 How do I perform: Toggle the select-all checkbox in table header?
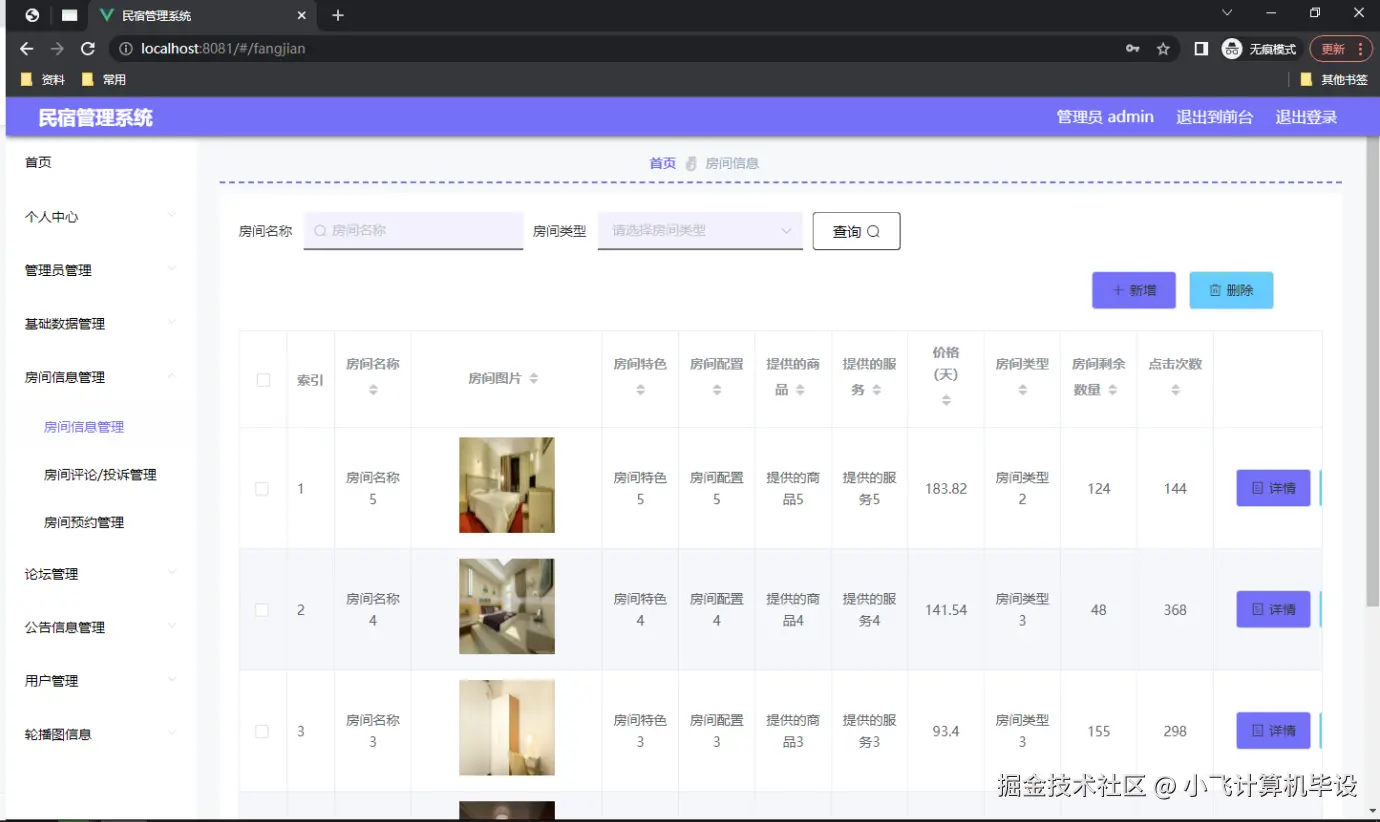tap(263, 380)
